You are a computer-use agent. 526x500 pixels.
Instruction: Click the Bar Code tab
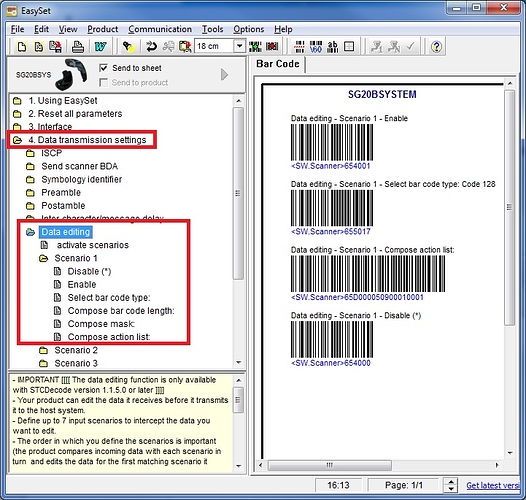278,64
